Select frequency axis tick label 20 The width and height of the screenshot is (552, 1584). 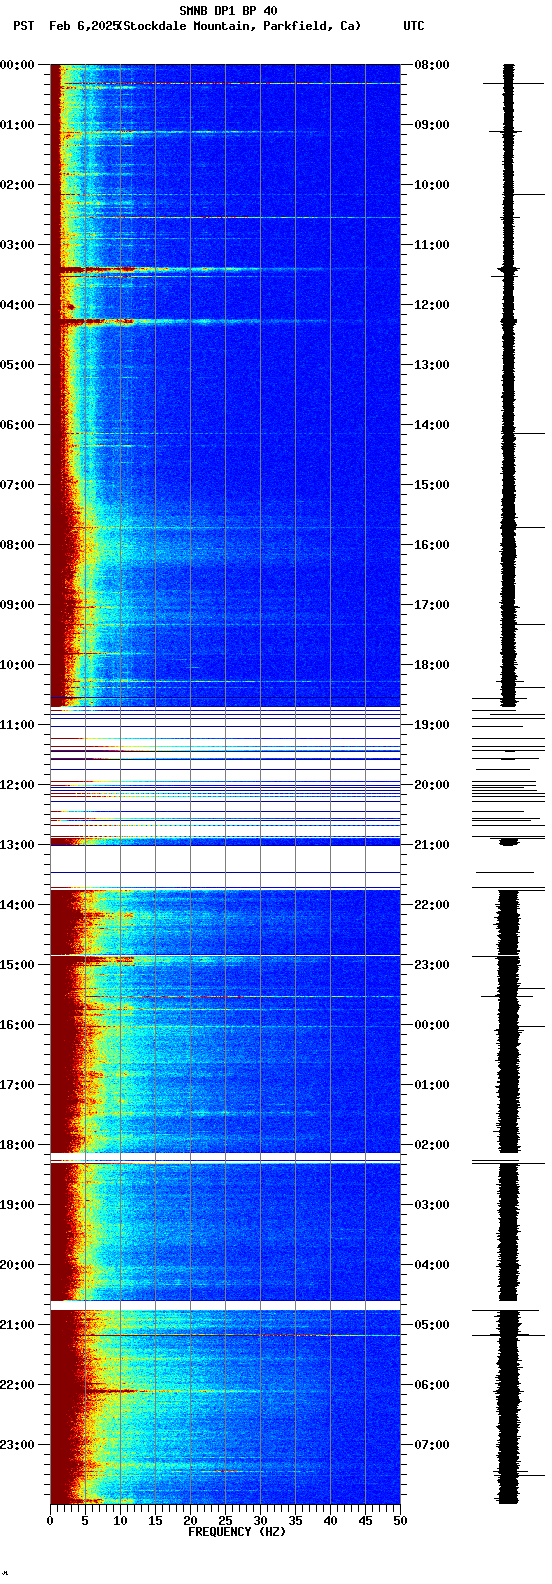point(190,1521)
